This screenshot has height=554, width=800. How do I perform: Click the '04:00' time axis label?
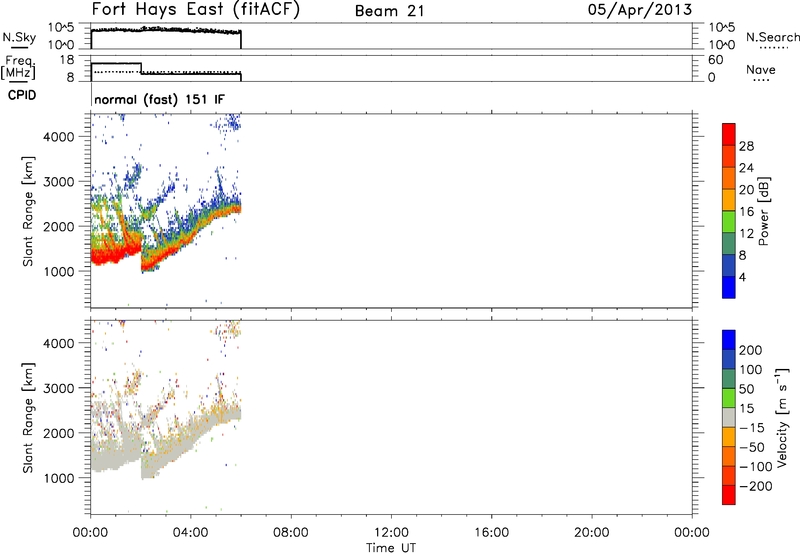click(x=190, y=533)
